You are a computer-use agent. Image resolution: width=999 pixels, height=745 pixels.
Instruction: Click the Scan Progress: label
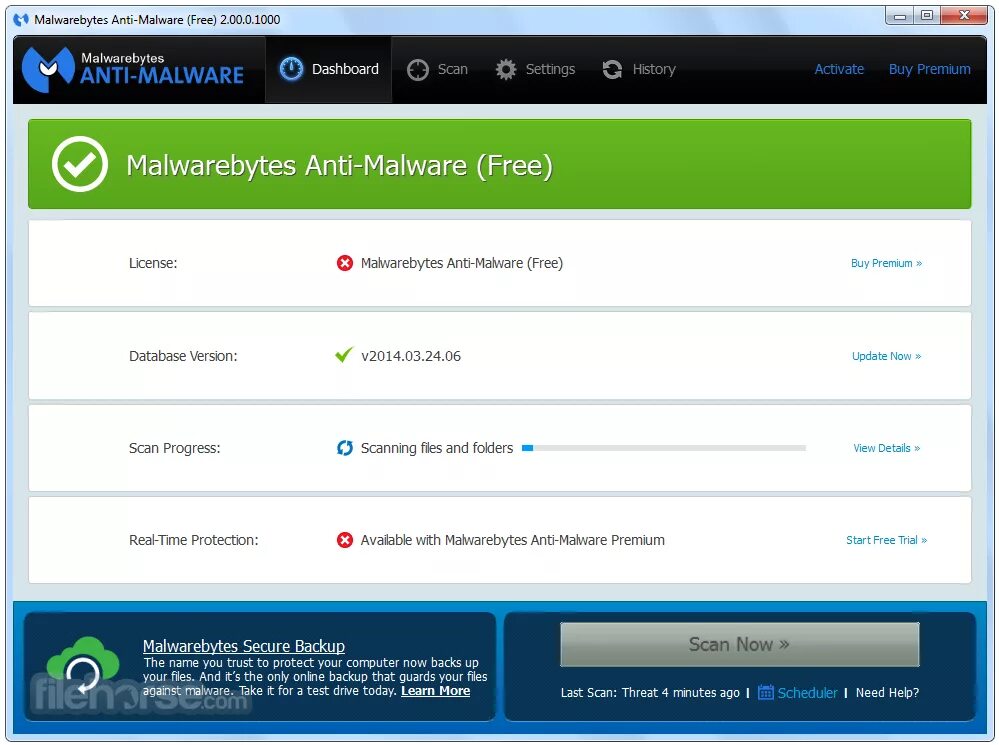tap(175, 448)
